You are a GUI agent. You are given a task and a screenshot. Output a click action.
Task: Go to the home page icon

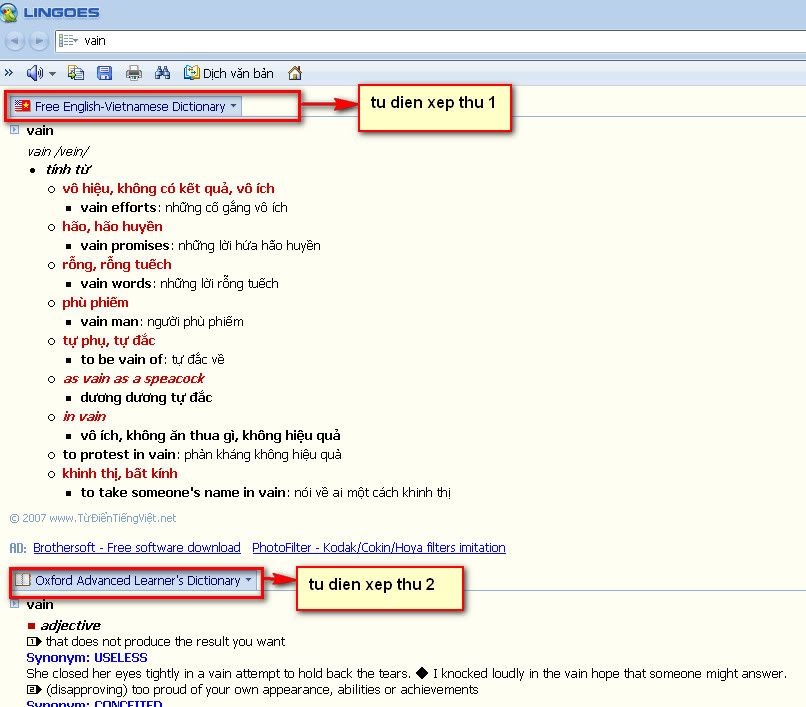click(x=295, y=73)
